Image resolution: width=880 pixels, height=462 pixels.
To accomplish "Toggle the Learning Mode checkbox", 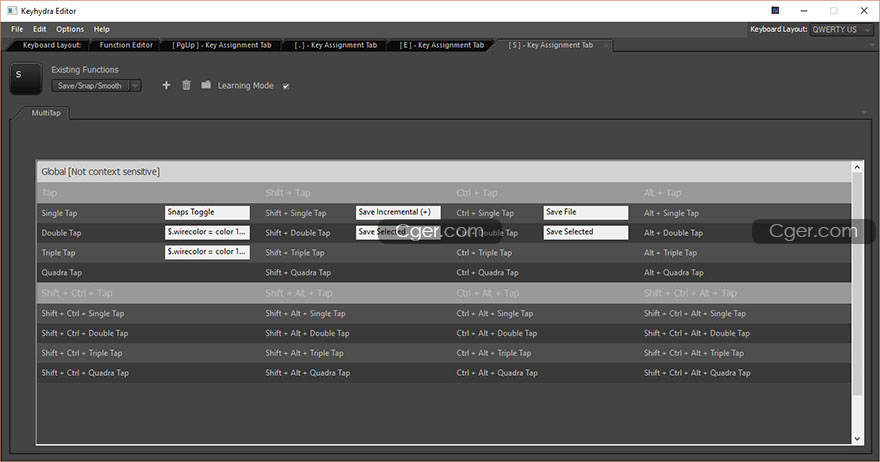I will 286,86.
